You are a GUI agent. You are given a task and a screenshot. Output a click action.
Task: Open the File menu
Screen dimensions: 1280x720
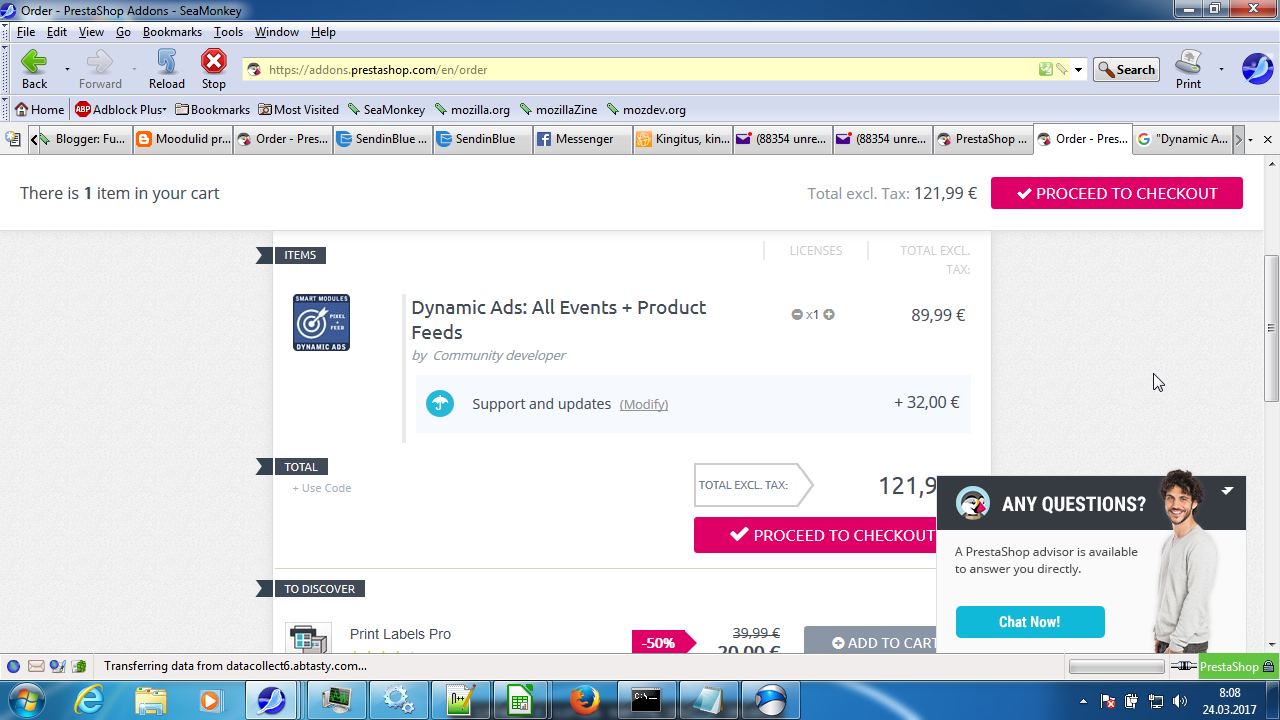[26, 32]
